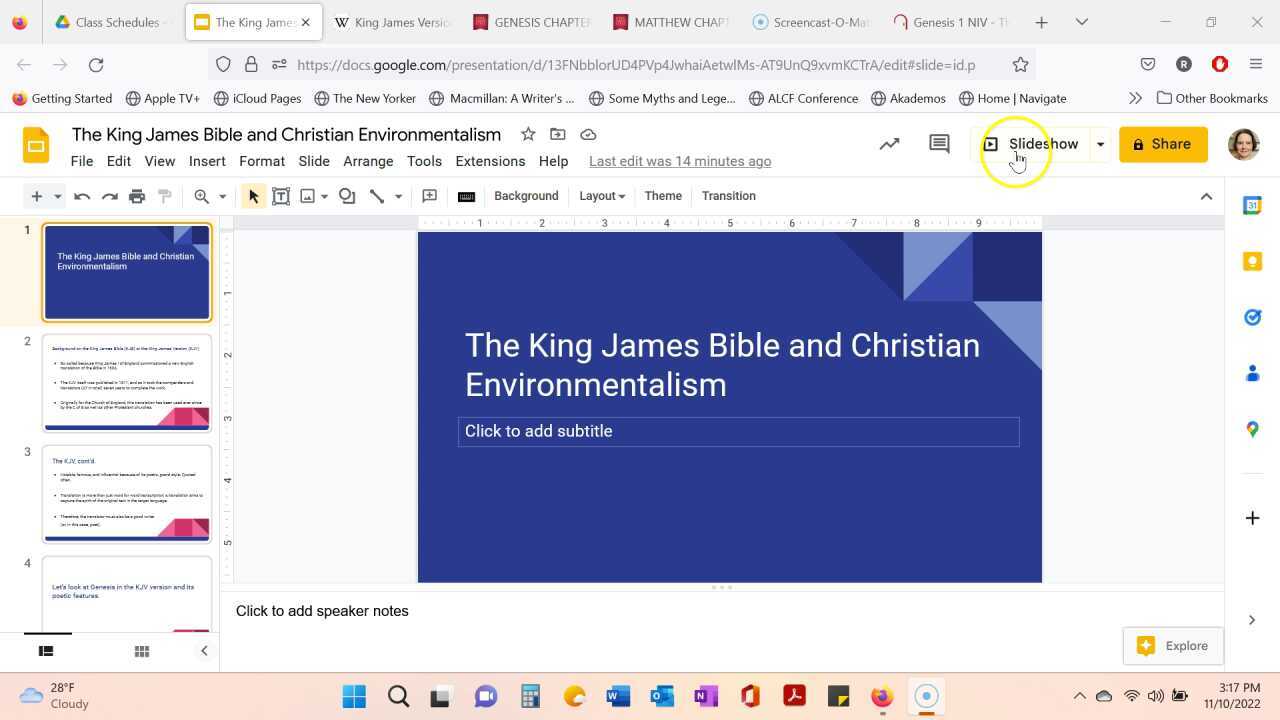Open the Insert image tool
Image resolution: width=1280 pixels, height=720 pixels.
(x=308, y=196)
